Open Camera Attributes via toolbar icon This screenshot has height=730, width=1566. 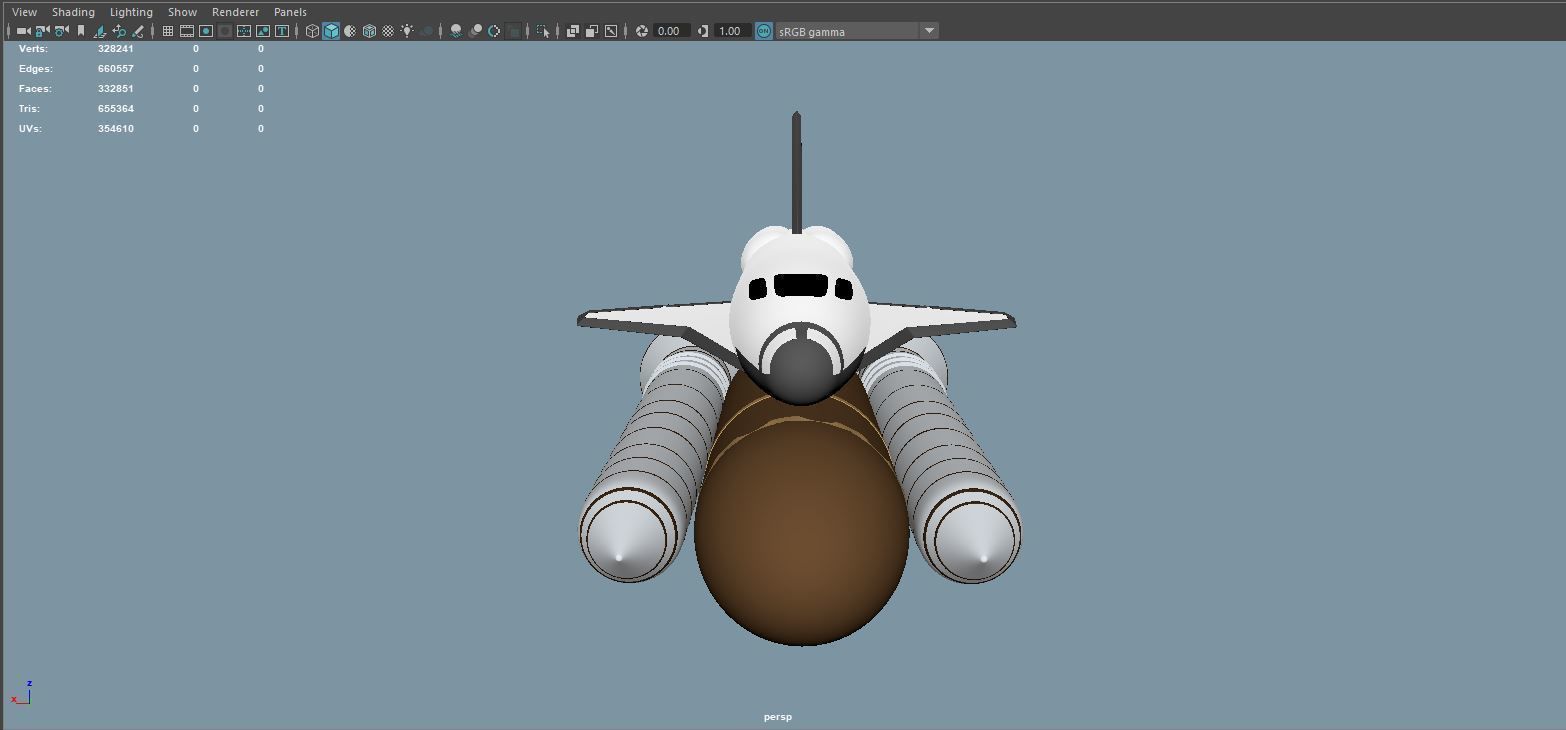(x=61, y=31)
